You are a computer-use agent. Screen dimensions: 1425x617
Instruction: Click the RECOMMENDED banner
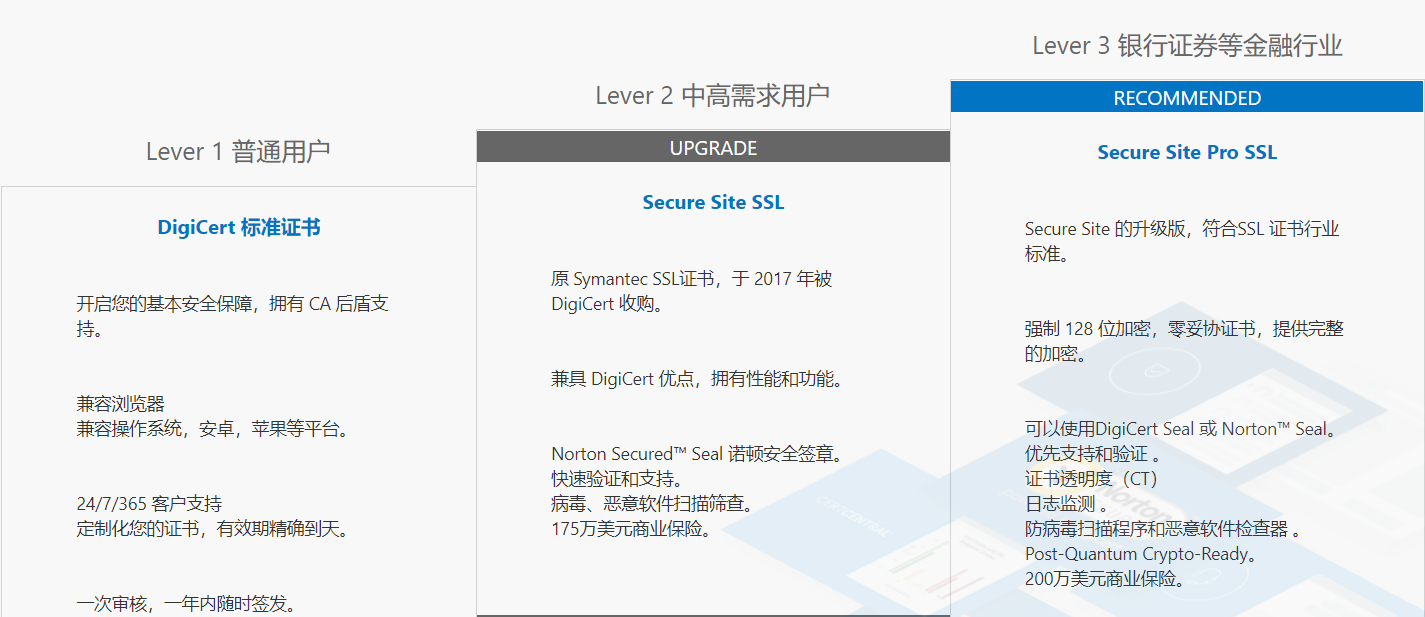(1187, 98)
